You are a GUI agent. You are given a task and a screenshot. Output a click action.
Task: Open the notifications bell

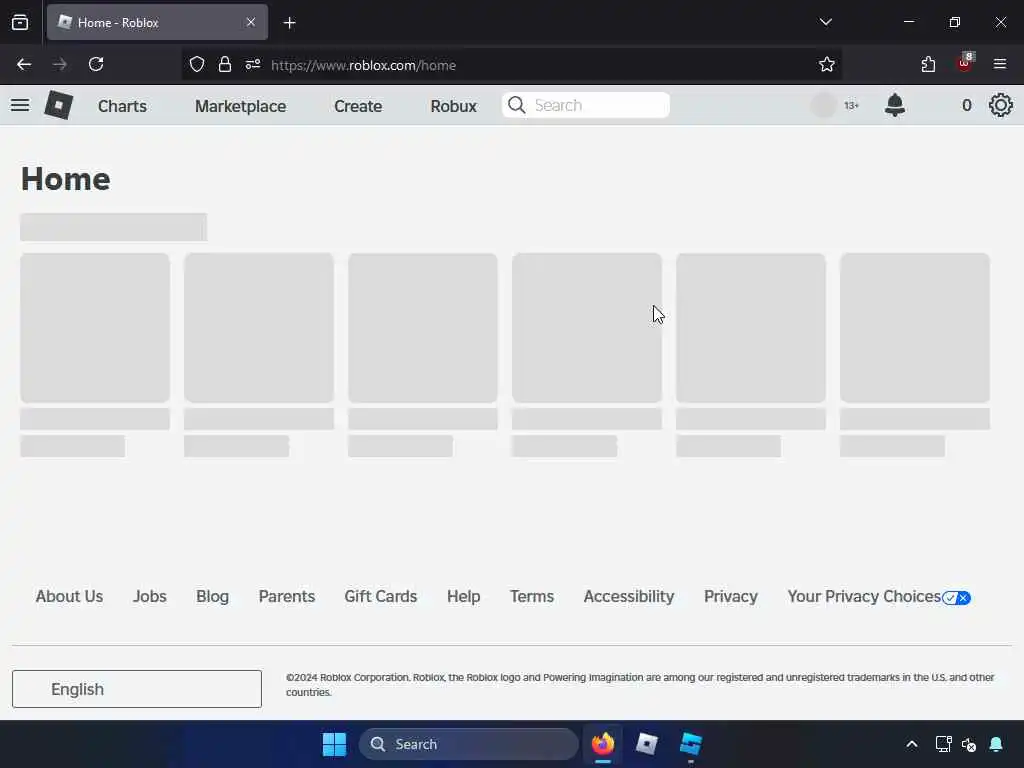click(x=895, y=105)
